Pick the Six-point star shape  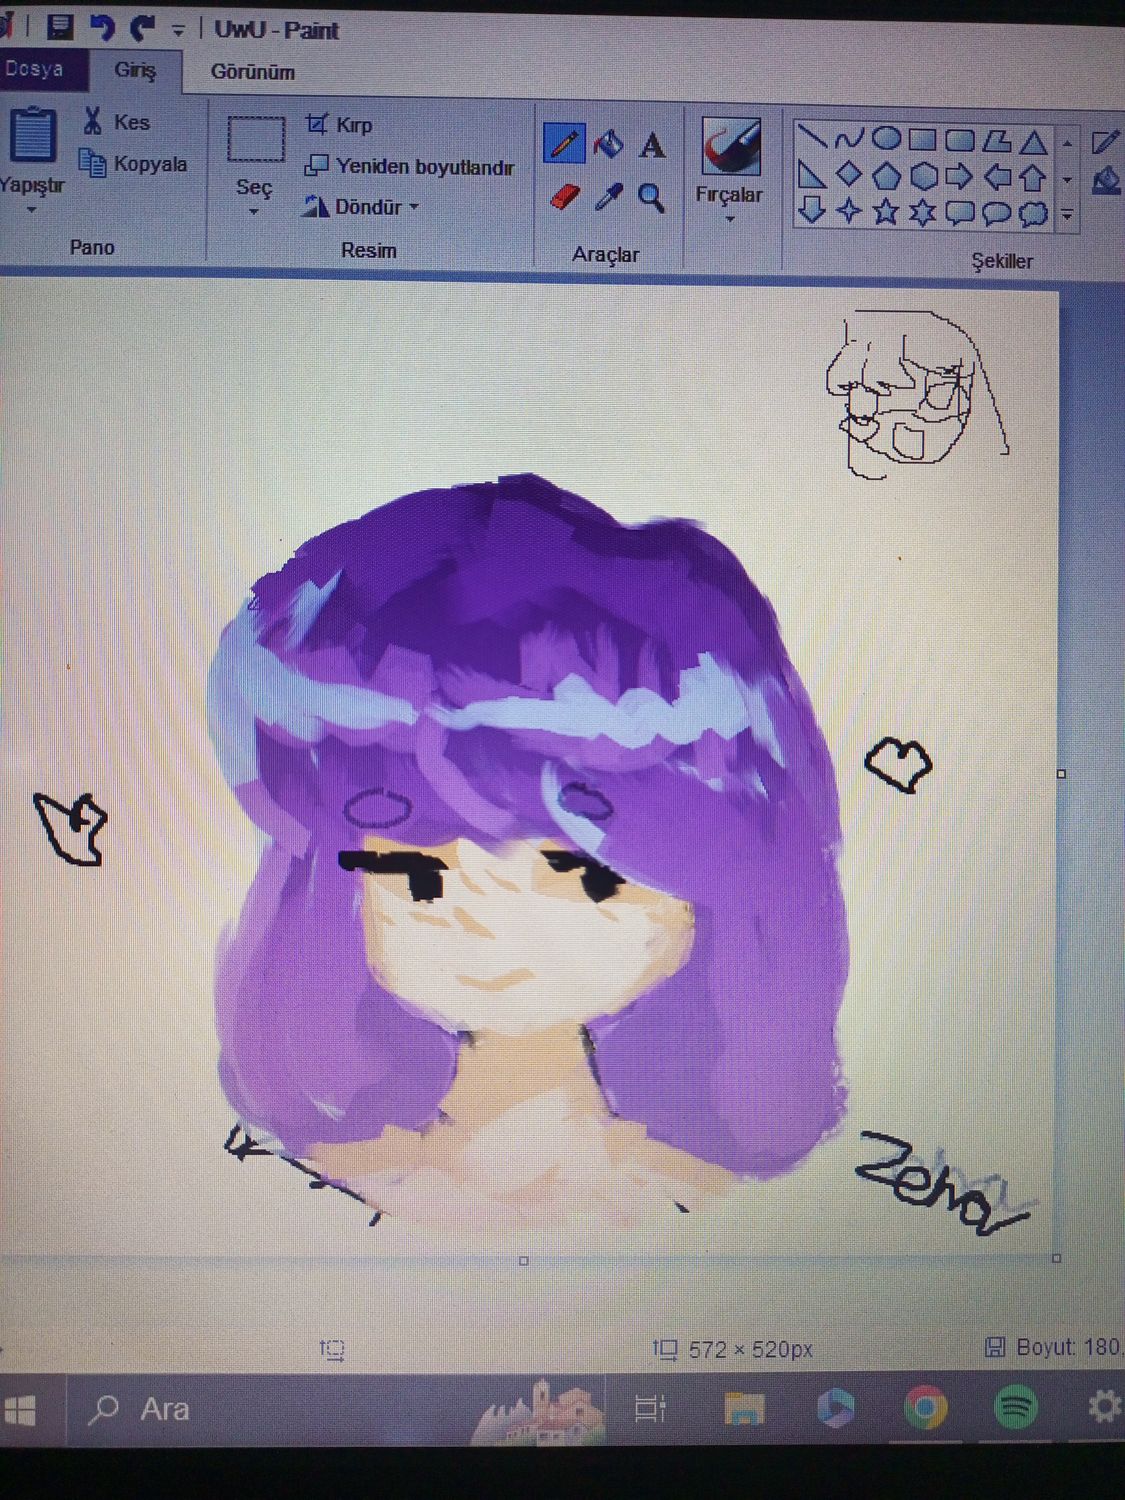(x=922, y=212)
